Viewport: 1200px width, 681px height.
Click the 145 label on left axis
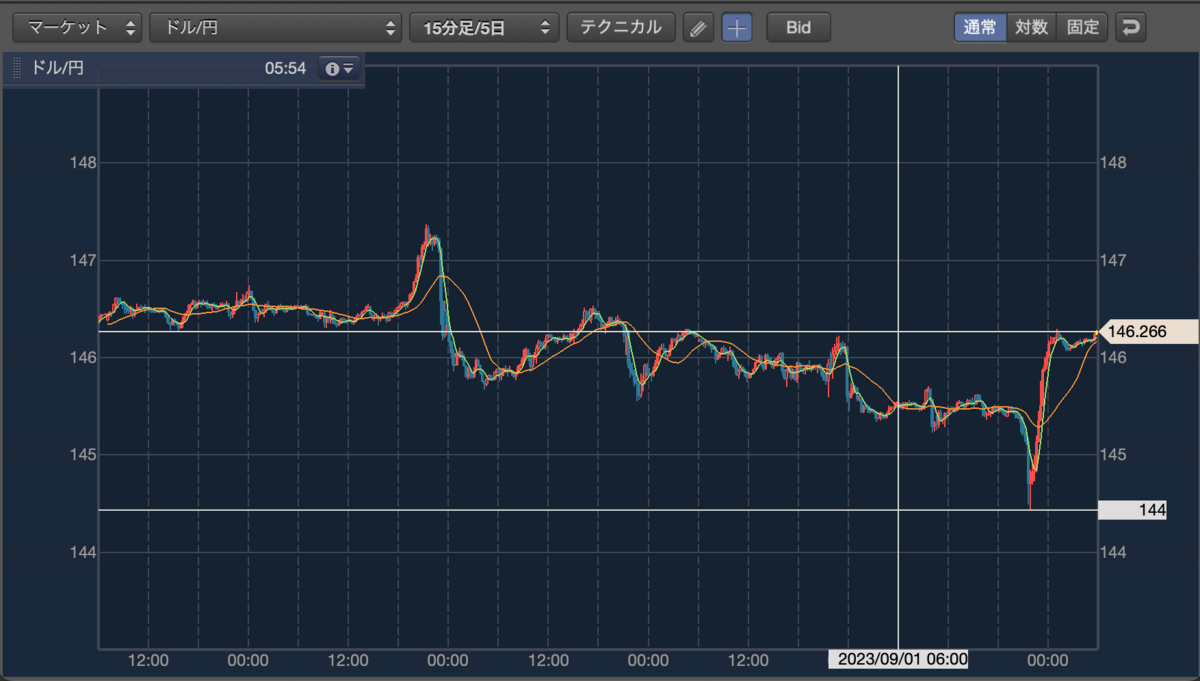coord(81,455)
